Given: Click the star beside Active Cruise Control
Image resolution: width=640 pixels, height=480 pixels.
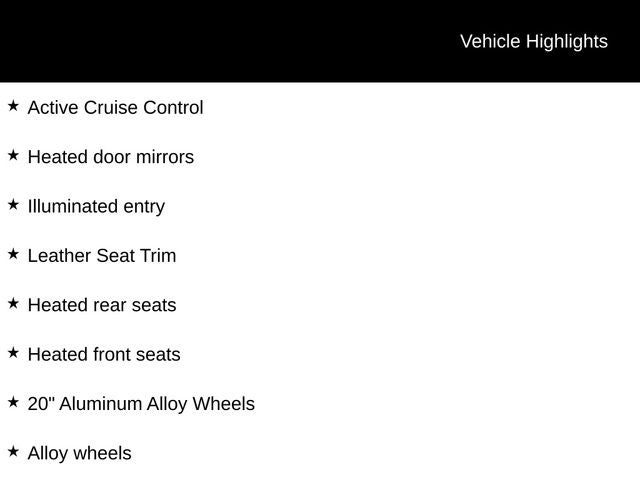Looking at the screenshot, I should (x=13, y=106).
